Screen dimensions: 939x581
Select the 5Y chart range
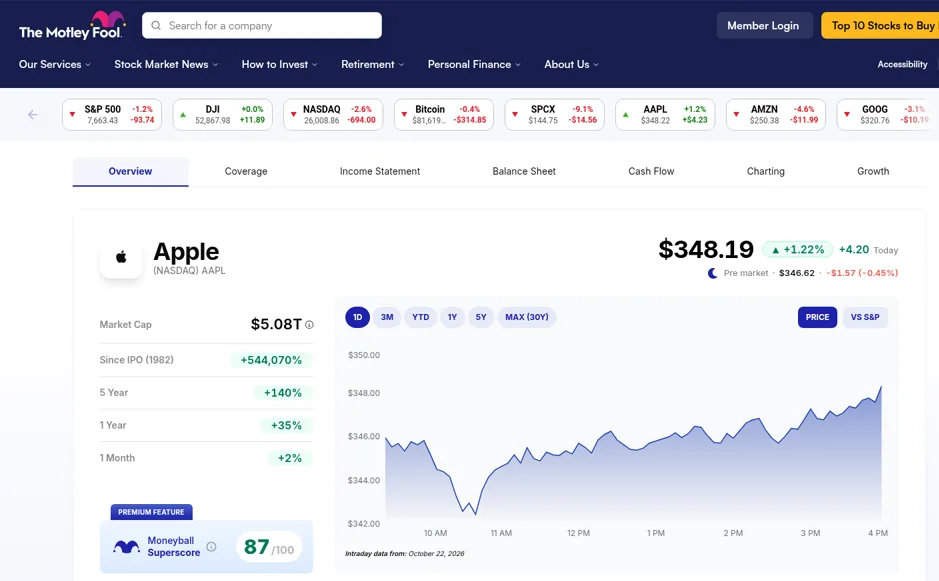click(481, 317)
